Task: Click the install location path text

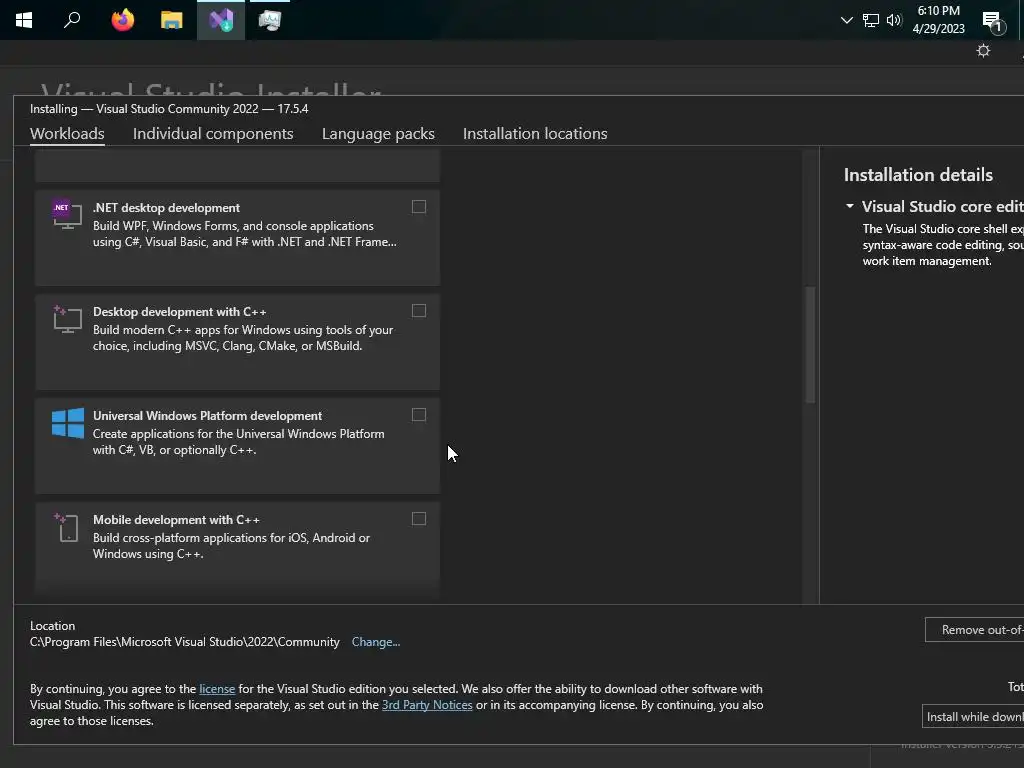Action: pos(185,642)
